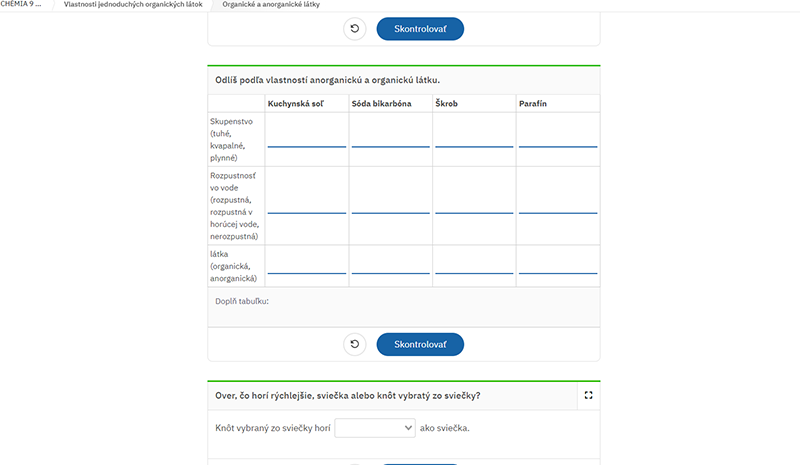This screenshot has width=800, height=465.
Task: Fill Skupenstvo field for Sóda bikarbóna
Action: pyautogui.click(x=390, y=140)
